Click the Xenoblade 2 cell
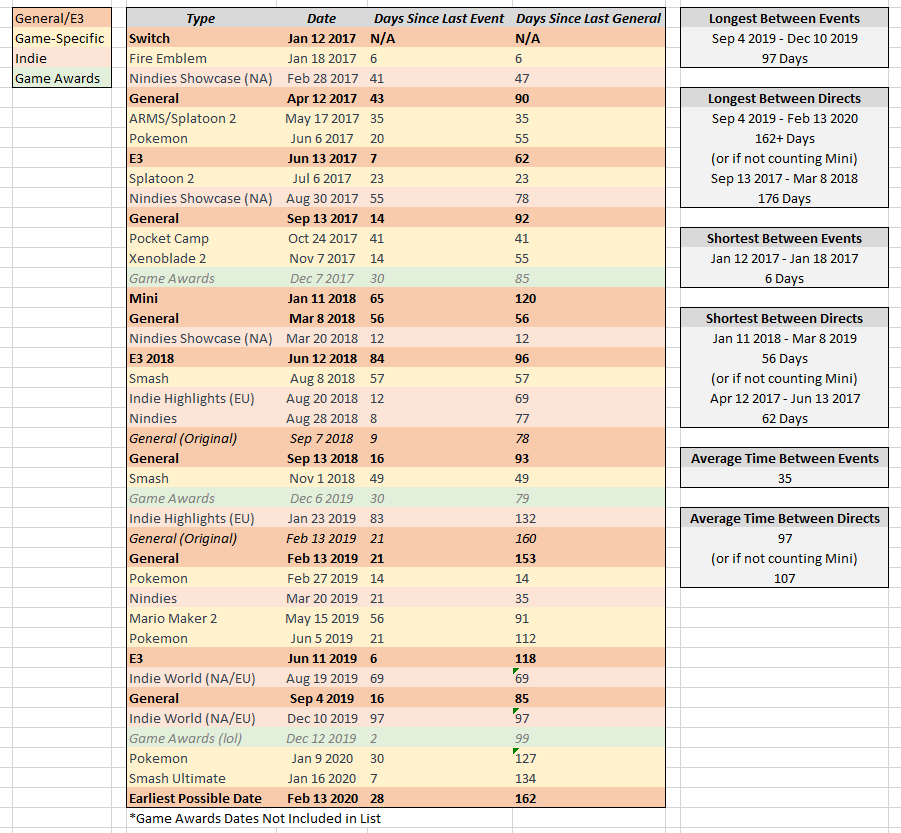 tap(167, 258)
